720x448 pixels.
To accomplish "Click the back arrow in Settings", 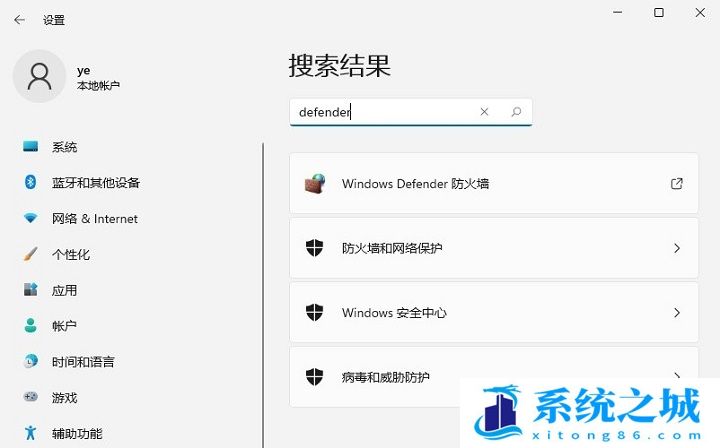I will [x=19, y=19].
